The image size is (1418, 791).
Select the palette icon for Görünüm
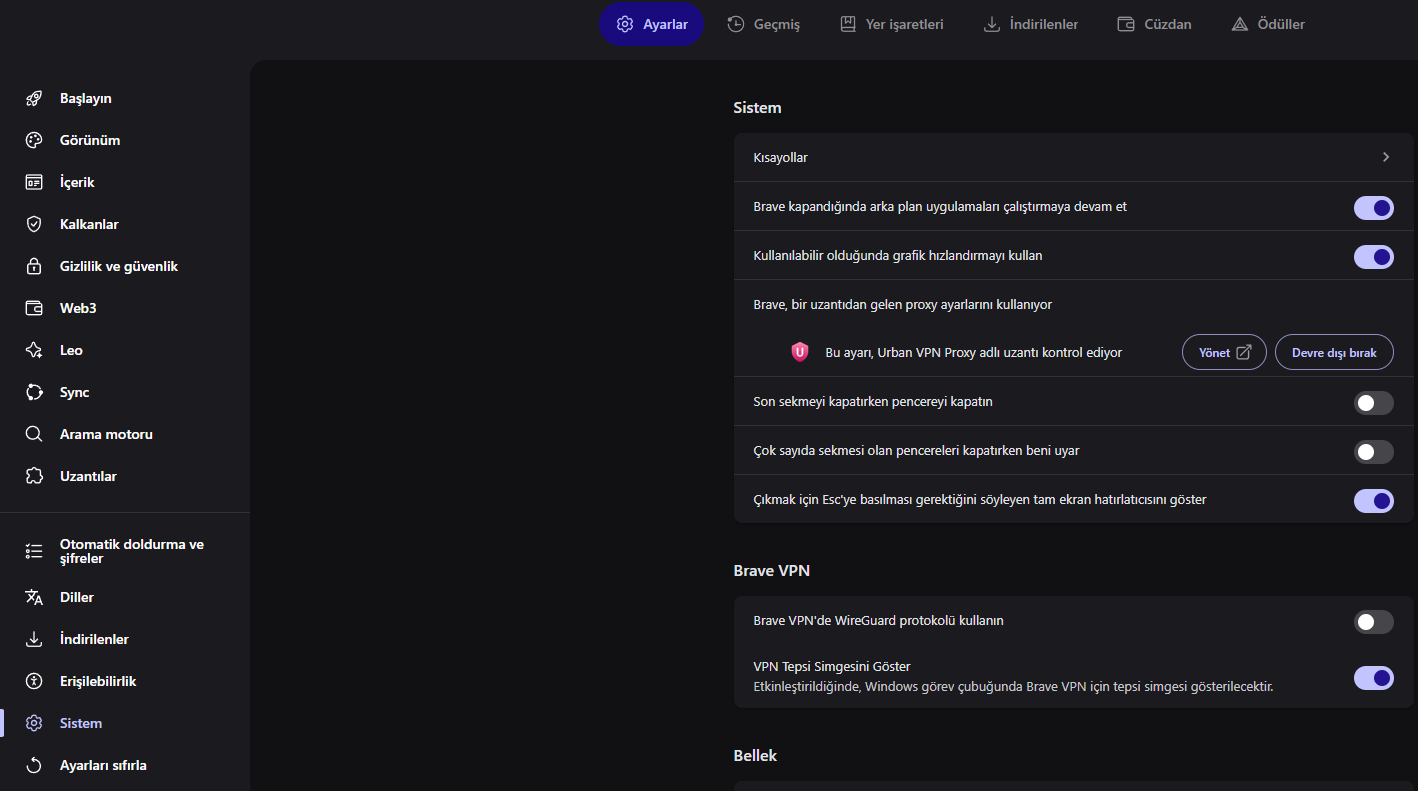(x=34, y=140)
